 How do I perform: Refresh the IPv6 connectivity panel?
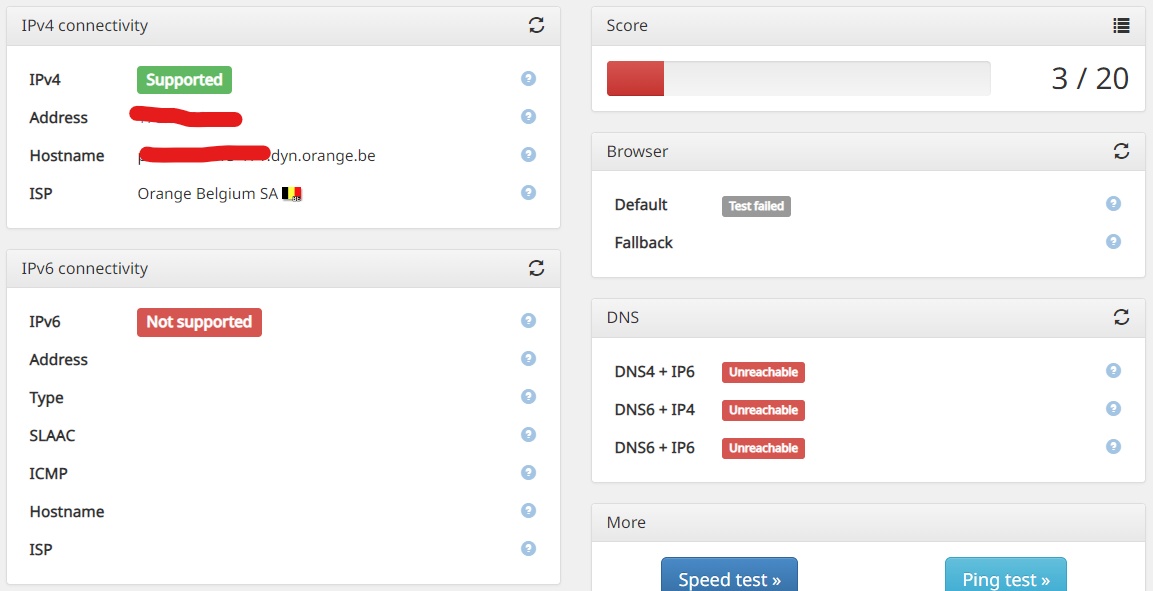537,268
